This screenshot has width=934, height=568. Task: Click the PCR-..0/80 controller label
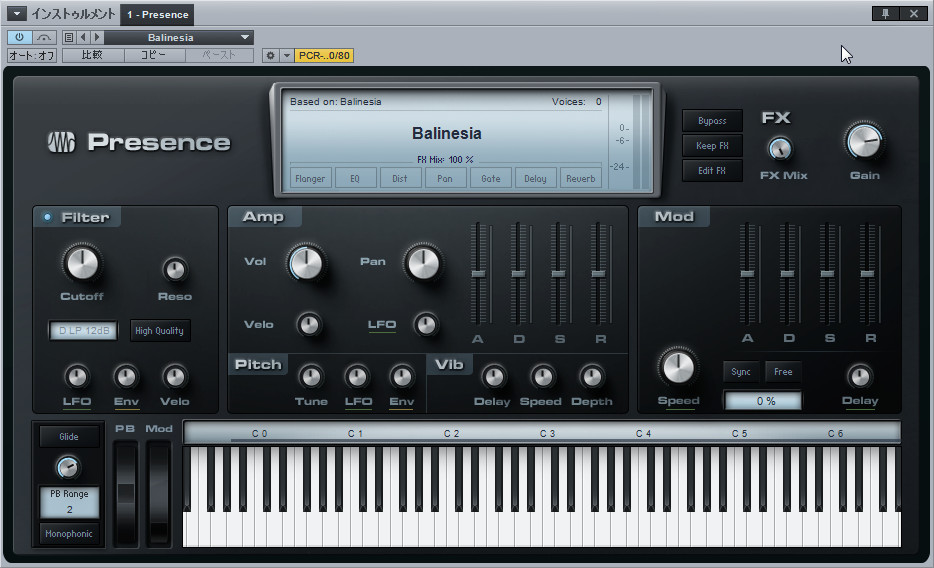click(324, 55)
